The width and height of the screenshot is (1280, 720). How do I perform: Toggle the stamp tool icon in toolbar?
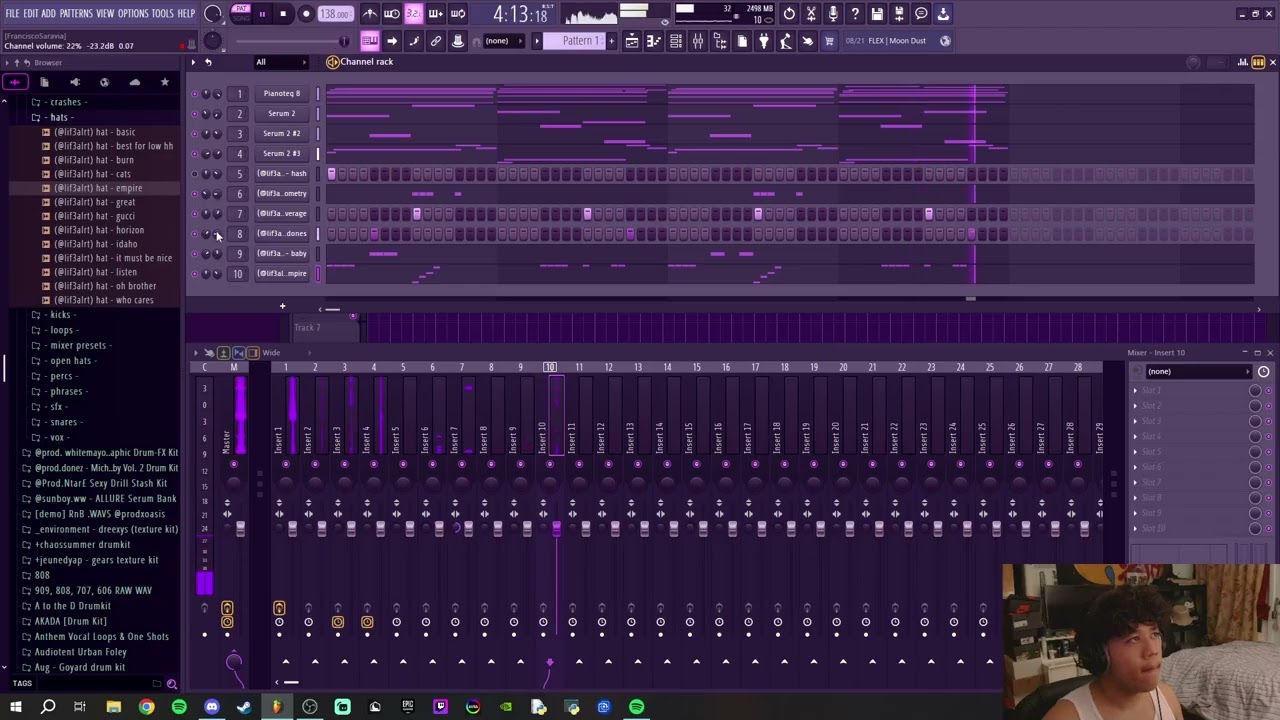click(458, 41)
